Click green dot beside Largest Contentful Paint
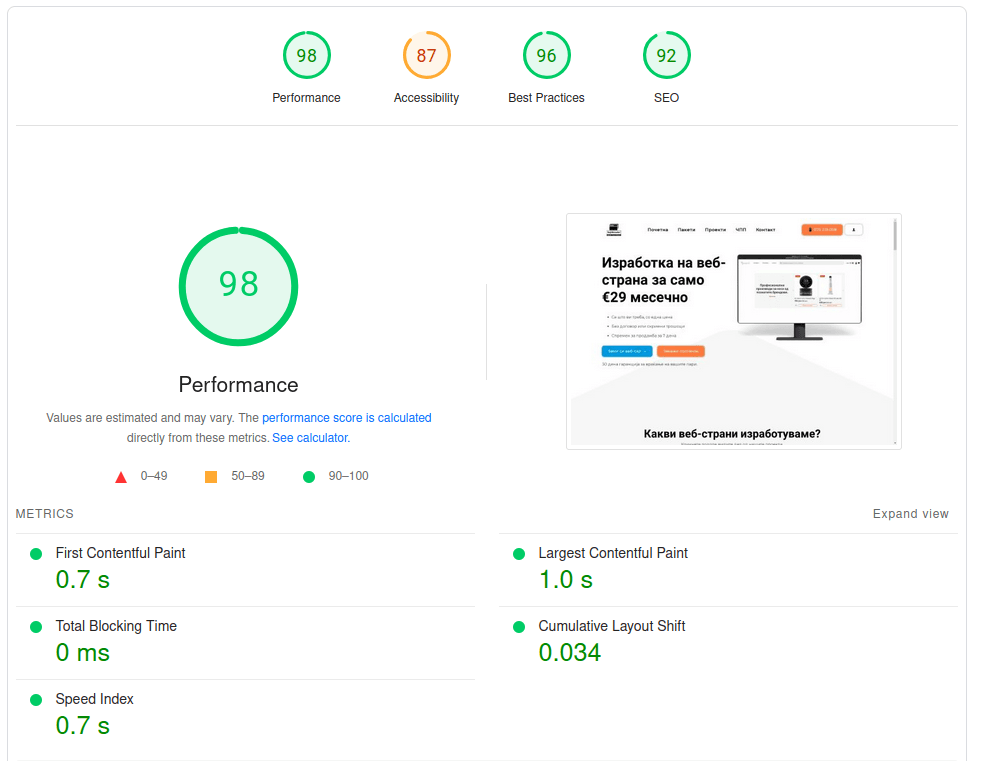The width and height of the screenshot is (989, 761). point(518,554)
